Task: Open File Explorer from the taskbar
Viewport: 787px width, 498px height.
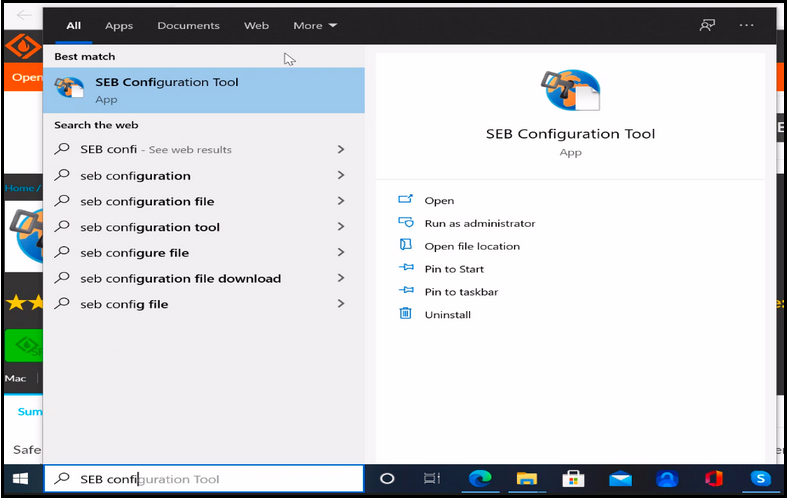Action: click(x=526, y=479)
